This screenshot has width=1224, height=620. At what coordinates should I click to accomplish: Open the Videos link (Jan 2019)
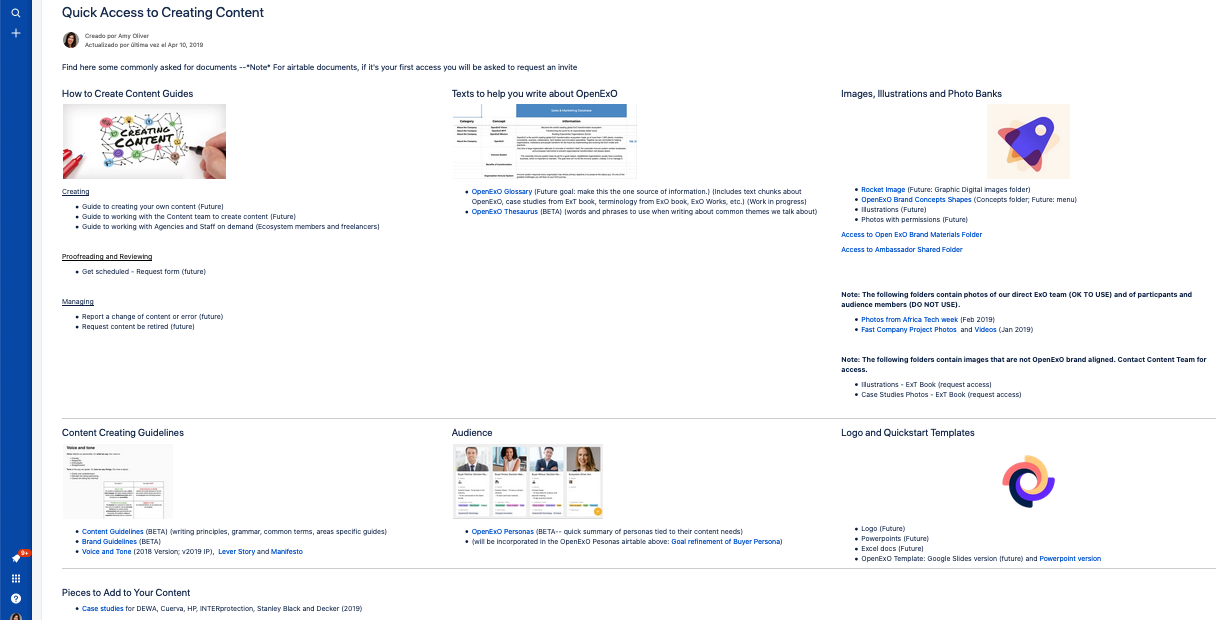point(985,329)
